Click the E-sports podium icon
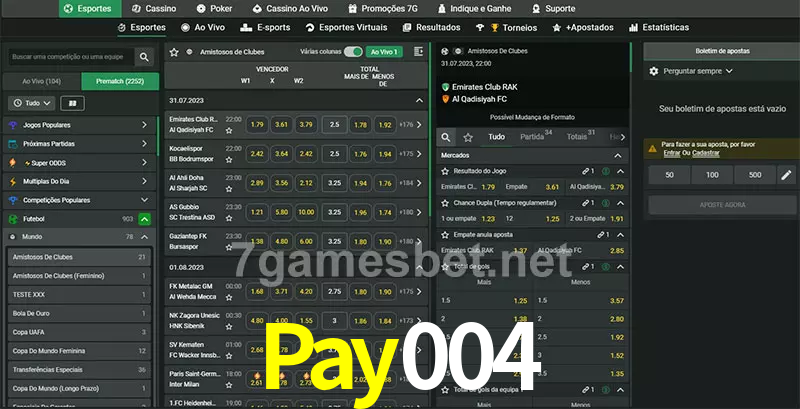Image resolution: width=800 pixels, height=409 pixels. point(246,28)
